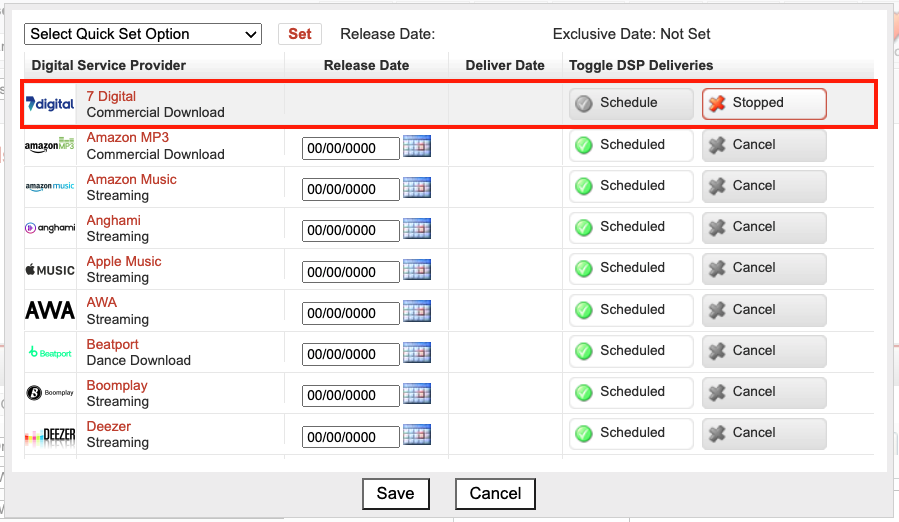Open the AWA release date calendar icon
The height and width of the screenshot is (522, 899).
(417, 311)
